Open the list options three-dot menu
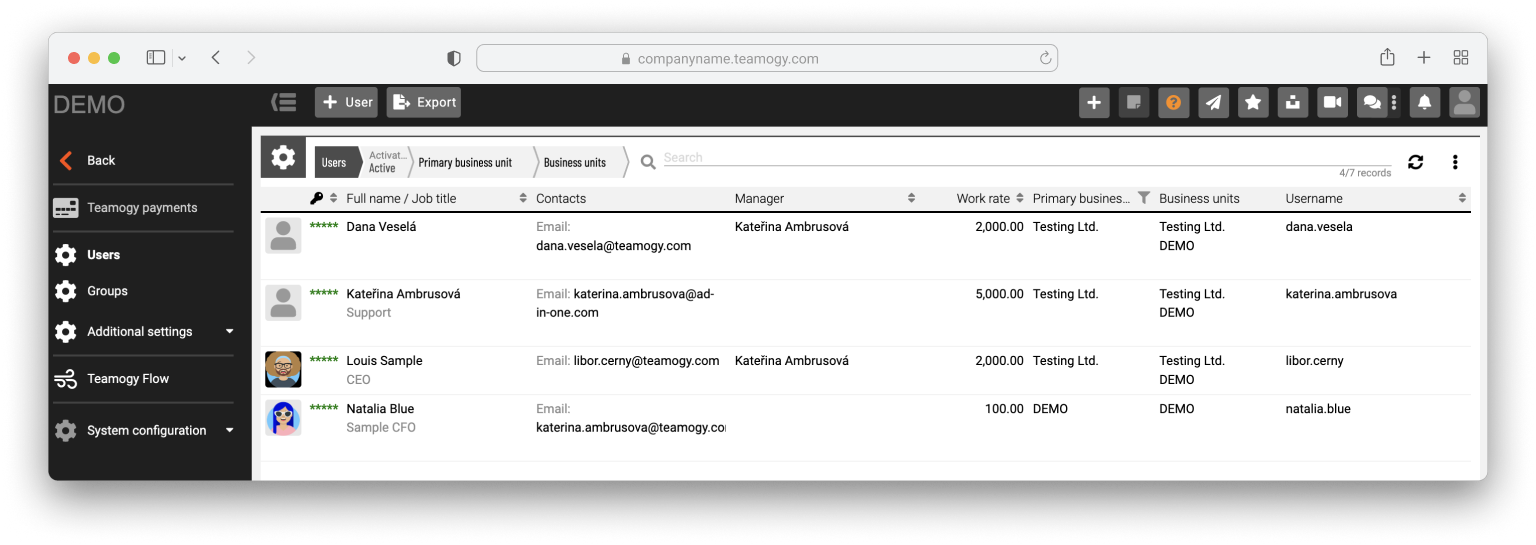The height and width of the screenshot is (545, 1536). click(x=1455, y=162)
